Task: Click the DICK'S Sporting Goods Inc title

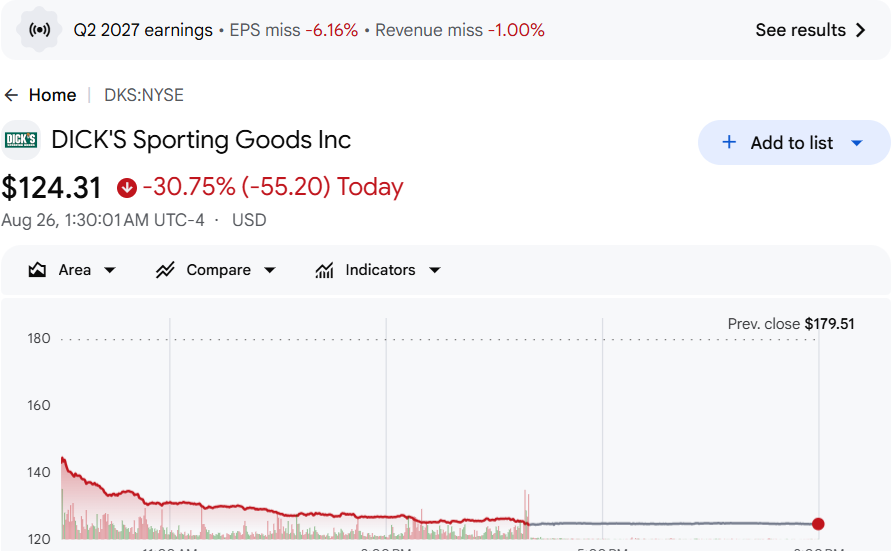Action: [201, 140]
